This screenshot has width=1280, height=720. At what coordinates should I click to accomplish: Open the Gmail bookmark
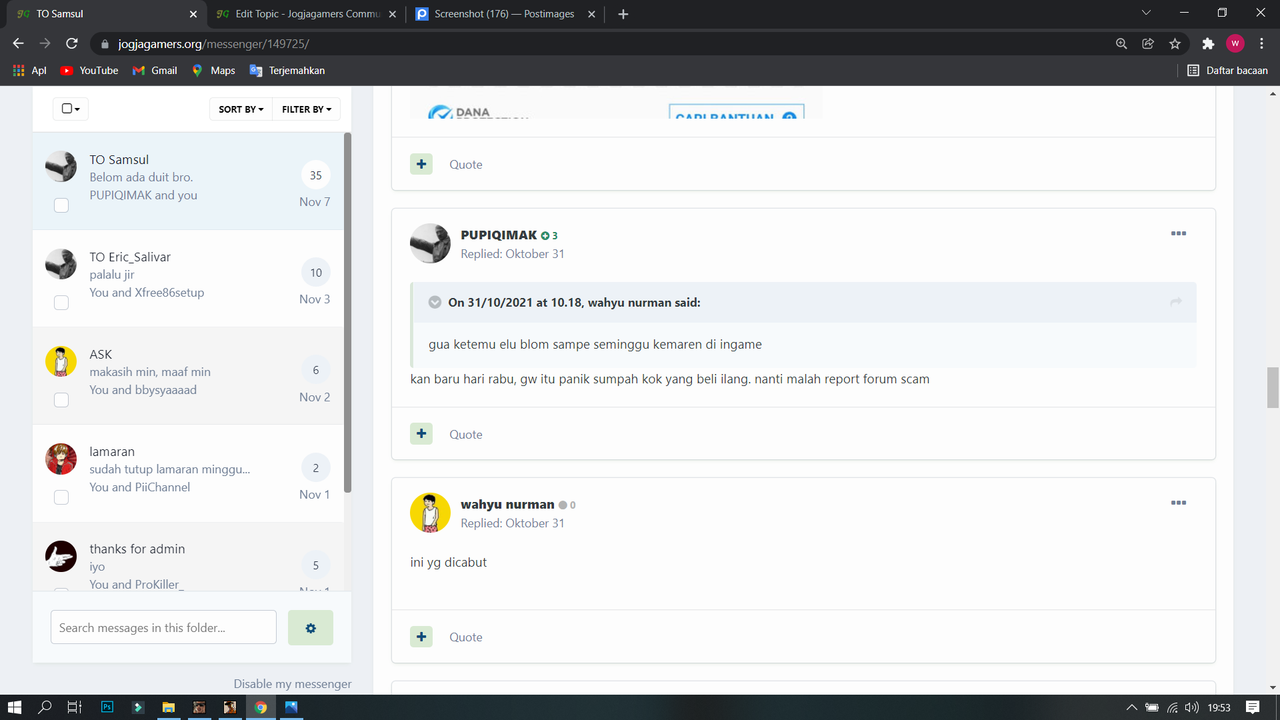point(154,71)
